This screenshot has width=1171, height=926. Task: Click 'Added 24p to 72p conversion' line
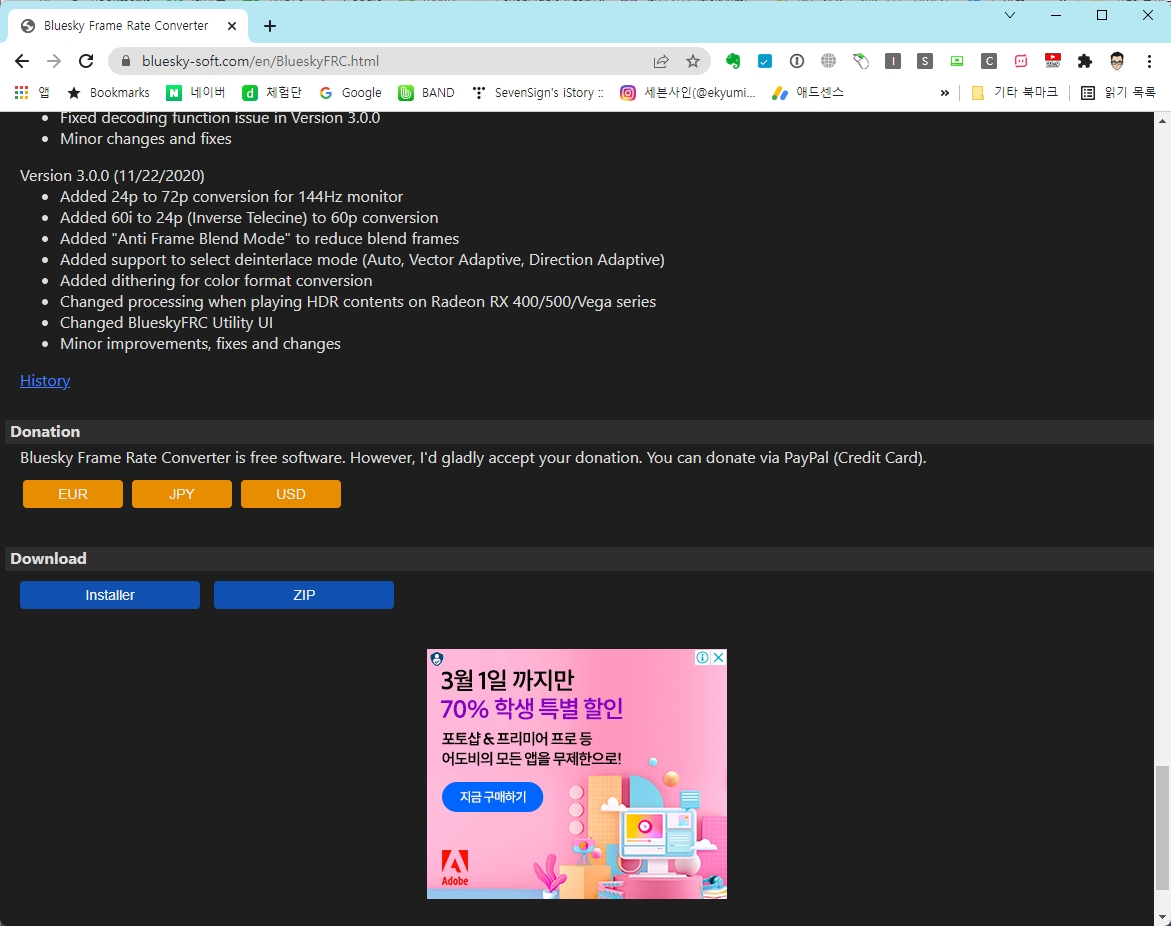(232, 196)
